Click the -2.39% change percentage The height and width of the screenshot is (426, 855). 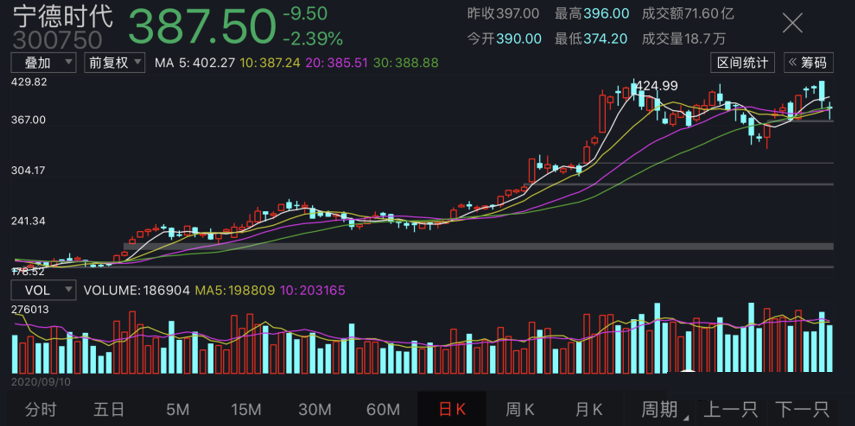point(313,39)
